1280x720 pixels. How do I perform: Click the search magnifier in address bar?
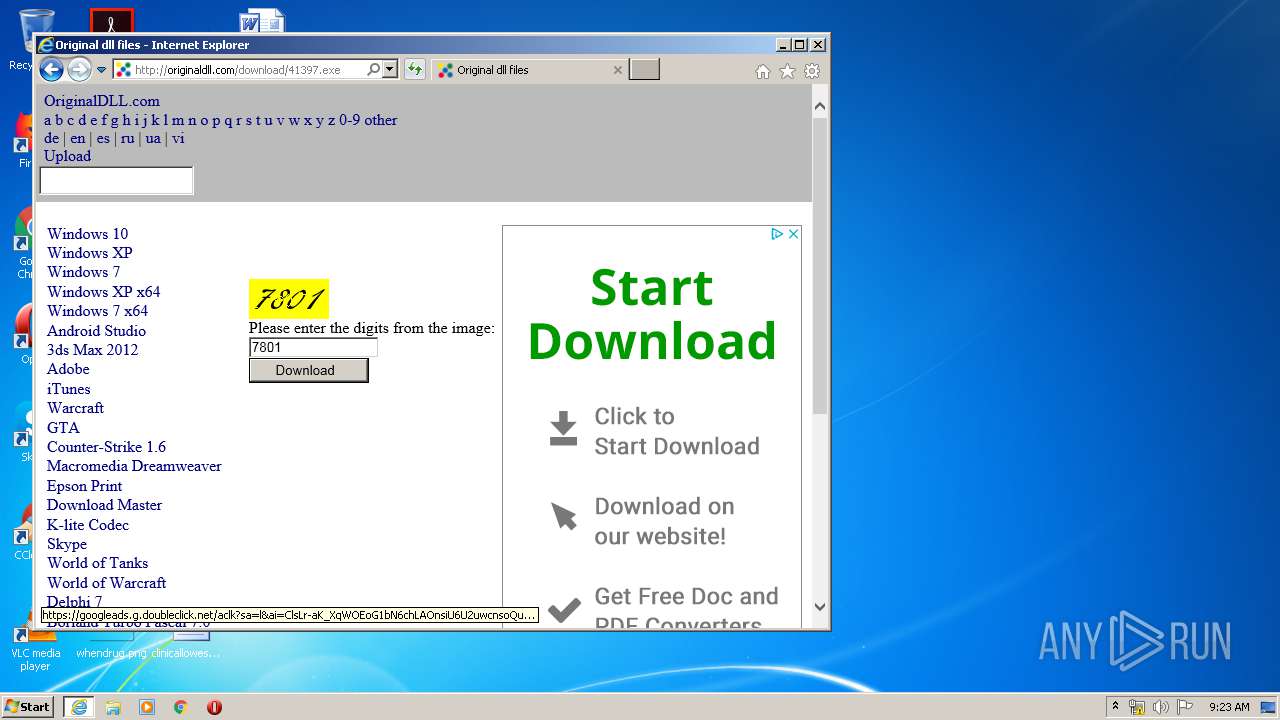(373, 70)
